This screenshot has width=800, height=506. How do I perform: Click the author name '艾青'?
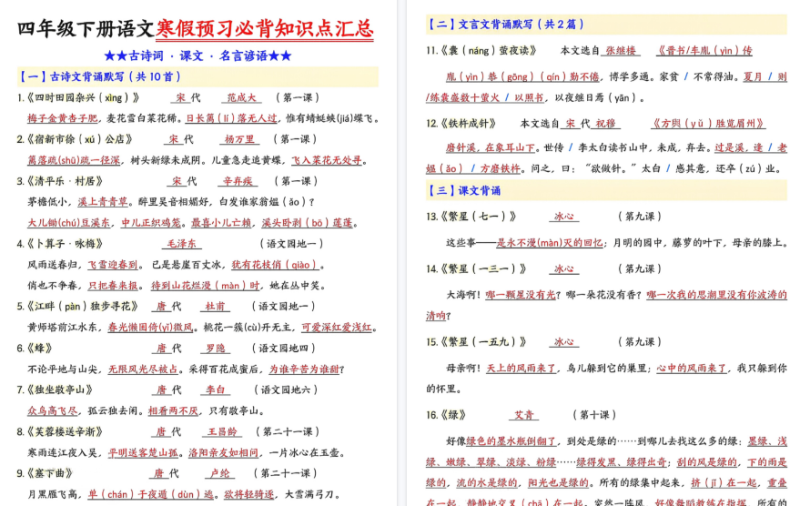coord(524,415)
